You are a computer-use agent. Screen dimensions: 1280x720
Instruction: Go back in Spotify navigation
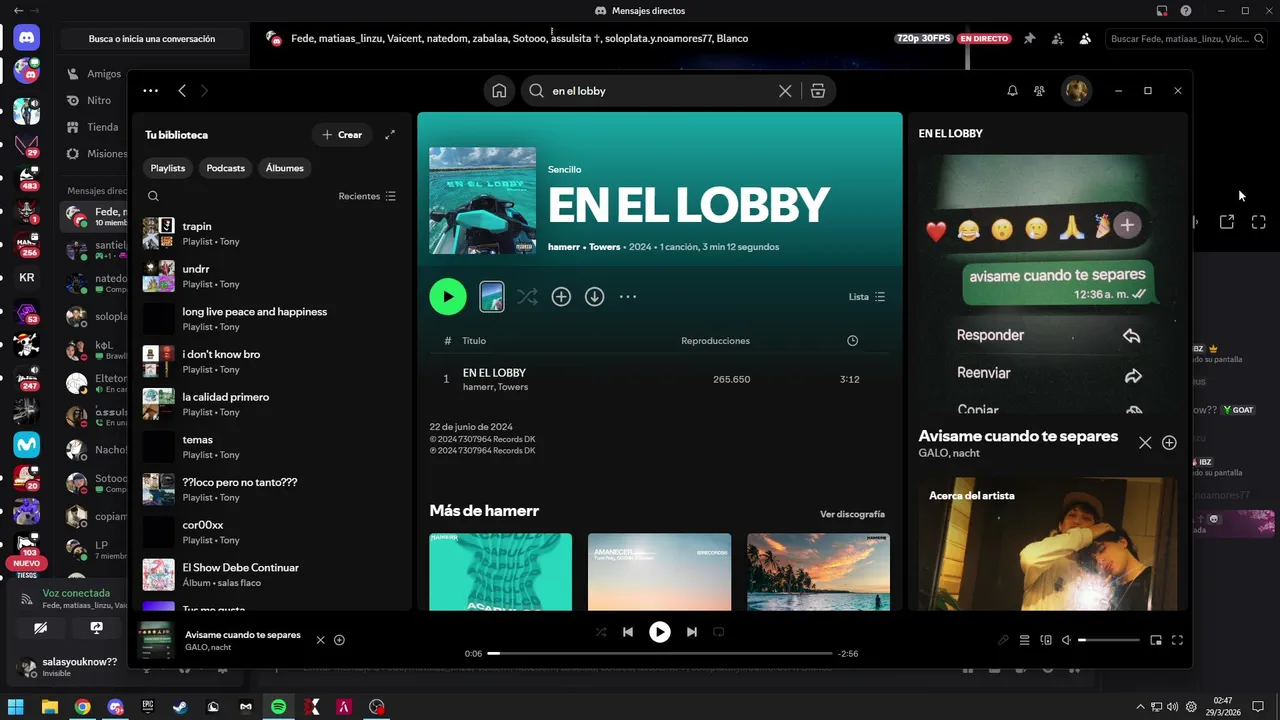click(x=181, y=91)
